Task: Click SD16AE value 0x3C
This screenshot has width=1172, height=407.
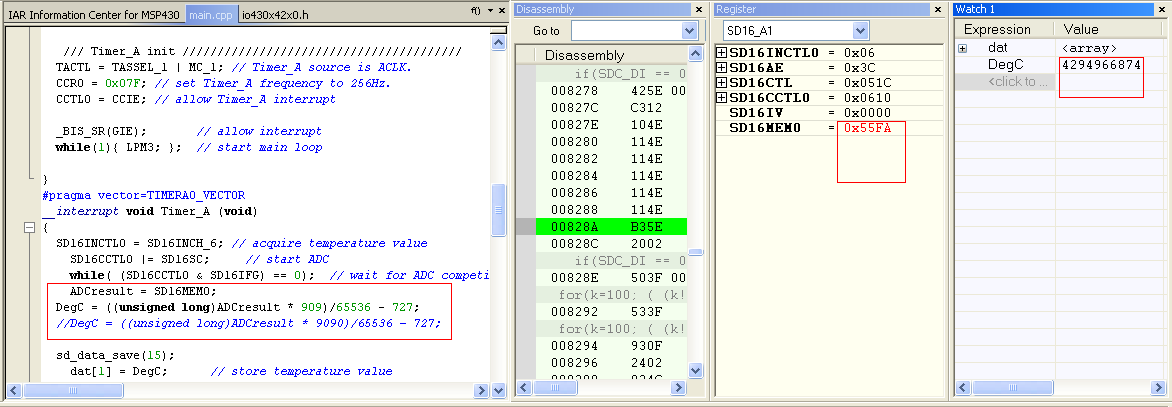Action: (859, 68)
